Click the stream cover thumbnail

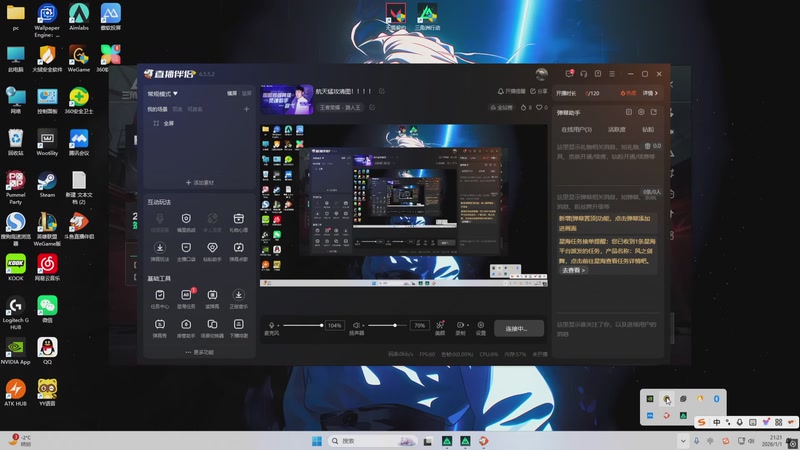pyautogui.click(x=286, y=100)
